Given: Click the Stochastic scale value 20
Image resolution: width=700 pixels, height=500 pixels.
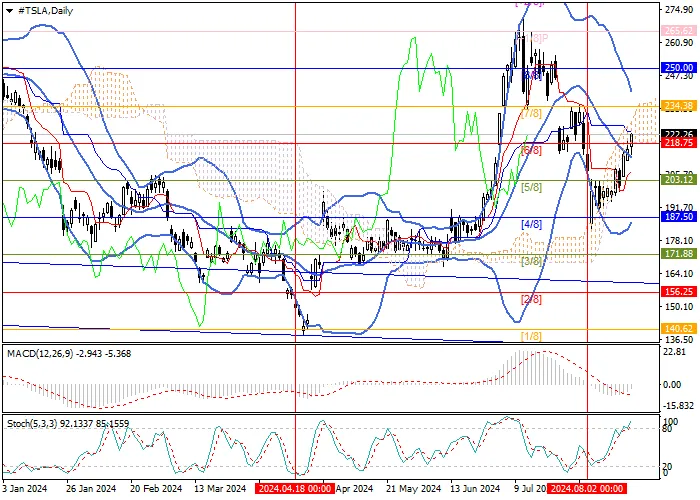Looking at the screenshot, I should pos(668,467).
